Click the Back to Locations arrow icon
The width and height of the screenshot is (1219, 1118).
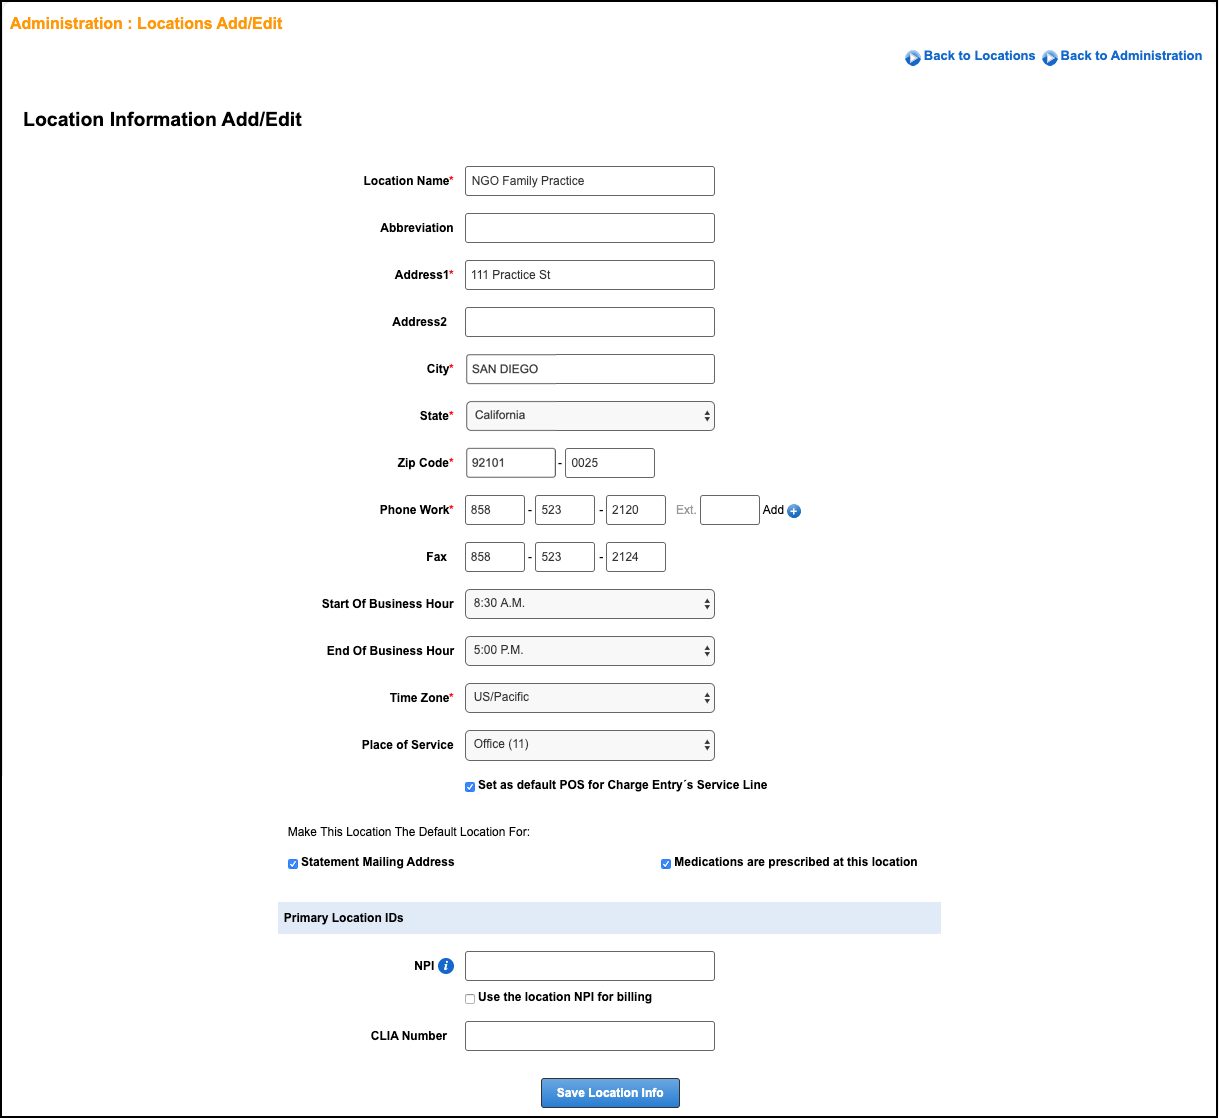913,58
